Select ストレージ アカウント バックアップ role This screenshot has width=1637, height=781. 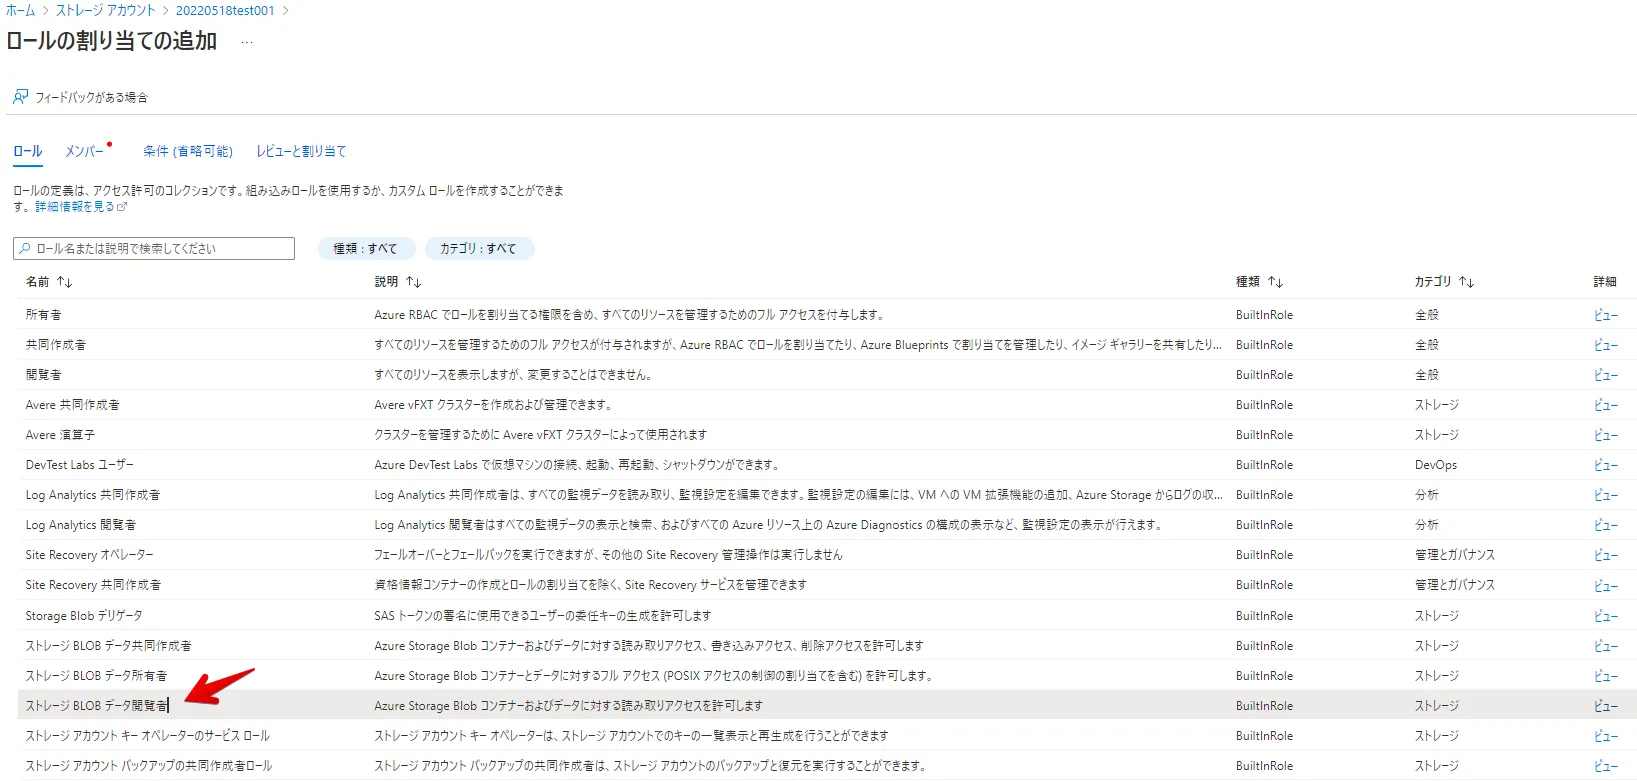click(827, 765)
